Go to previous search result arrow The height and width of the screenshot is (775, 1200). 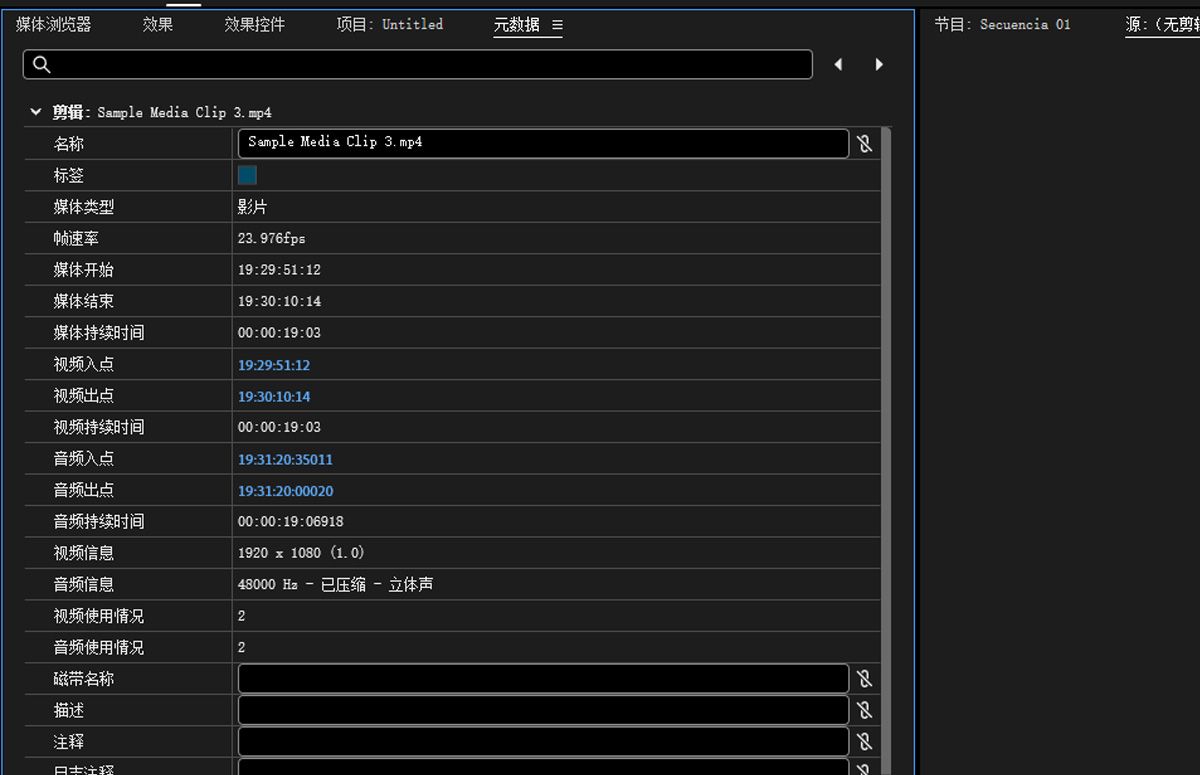click(838, 65)
